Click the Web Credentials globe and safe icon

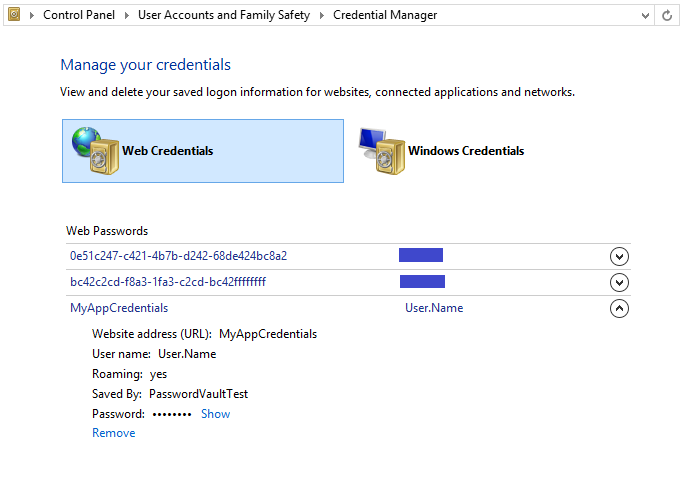(x=95, y=151)
